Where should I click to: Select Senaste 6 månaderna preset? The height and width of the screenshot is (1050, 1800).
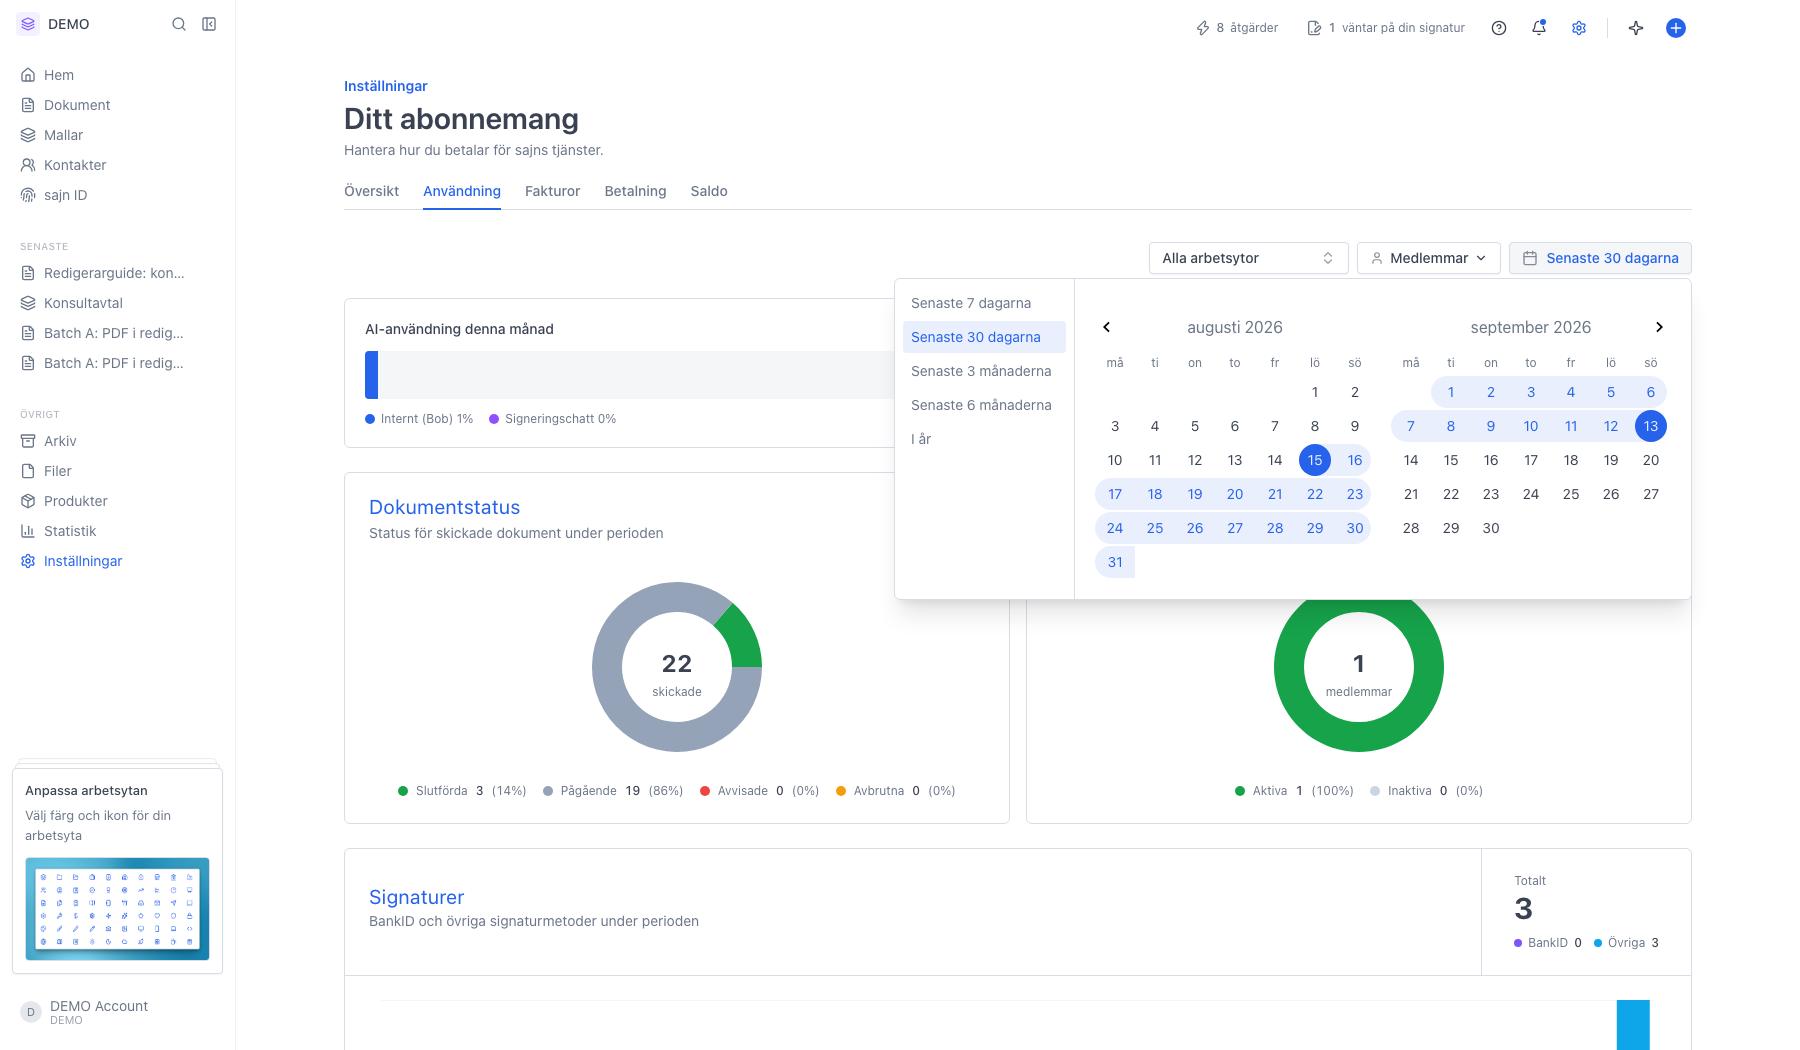tap(984, 405)
